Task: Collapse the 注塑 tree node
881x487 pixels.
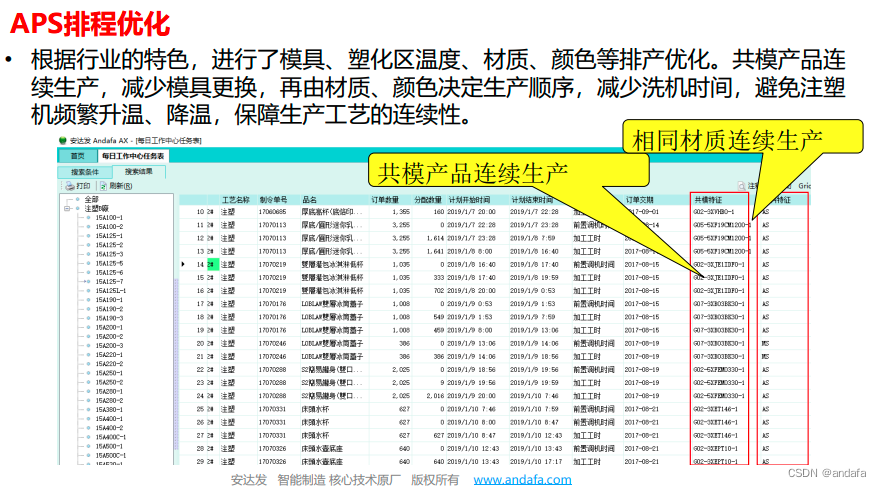Action: pos(67,208)
